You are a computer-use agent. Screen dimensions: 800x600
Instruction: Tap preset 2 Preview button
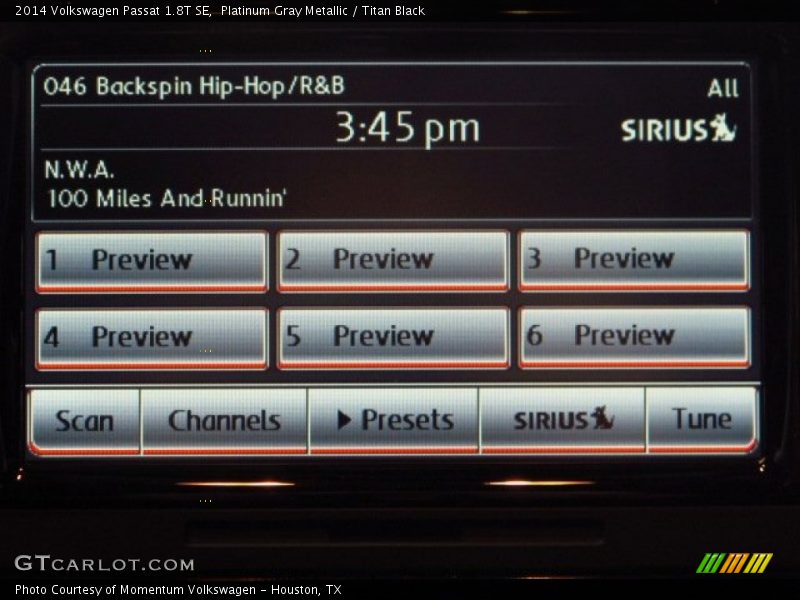393,261
